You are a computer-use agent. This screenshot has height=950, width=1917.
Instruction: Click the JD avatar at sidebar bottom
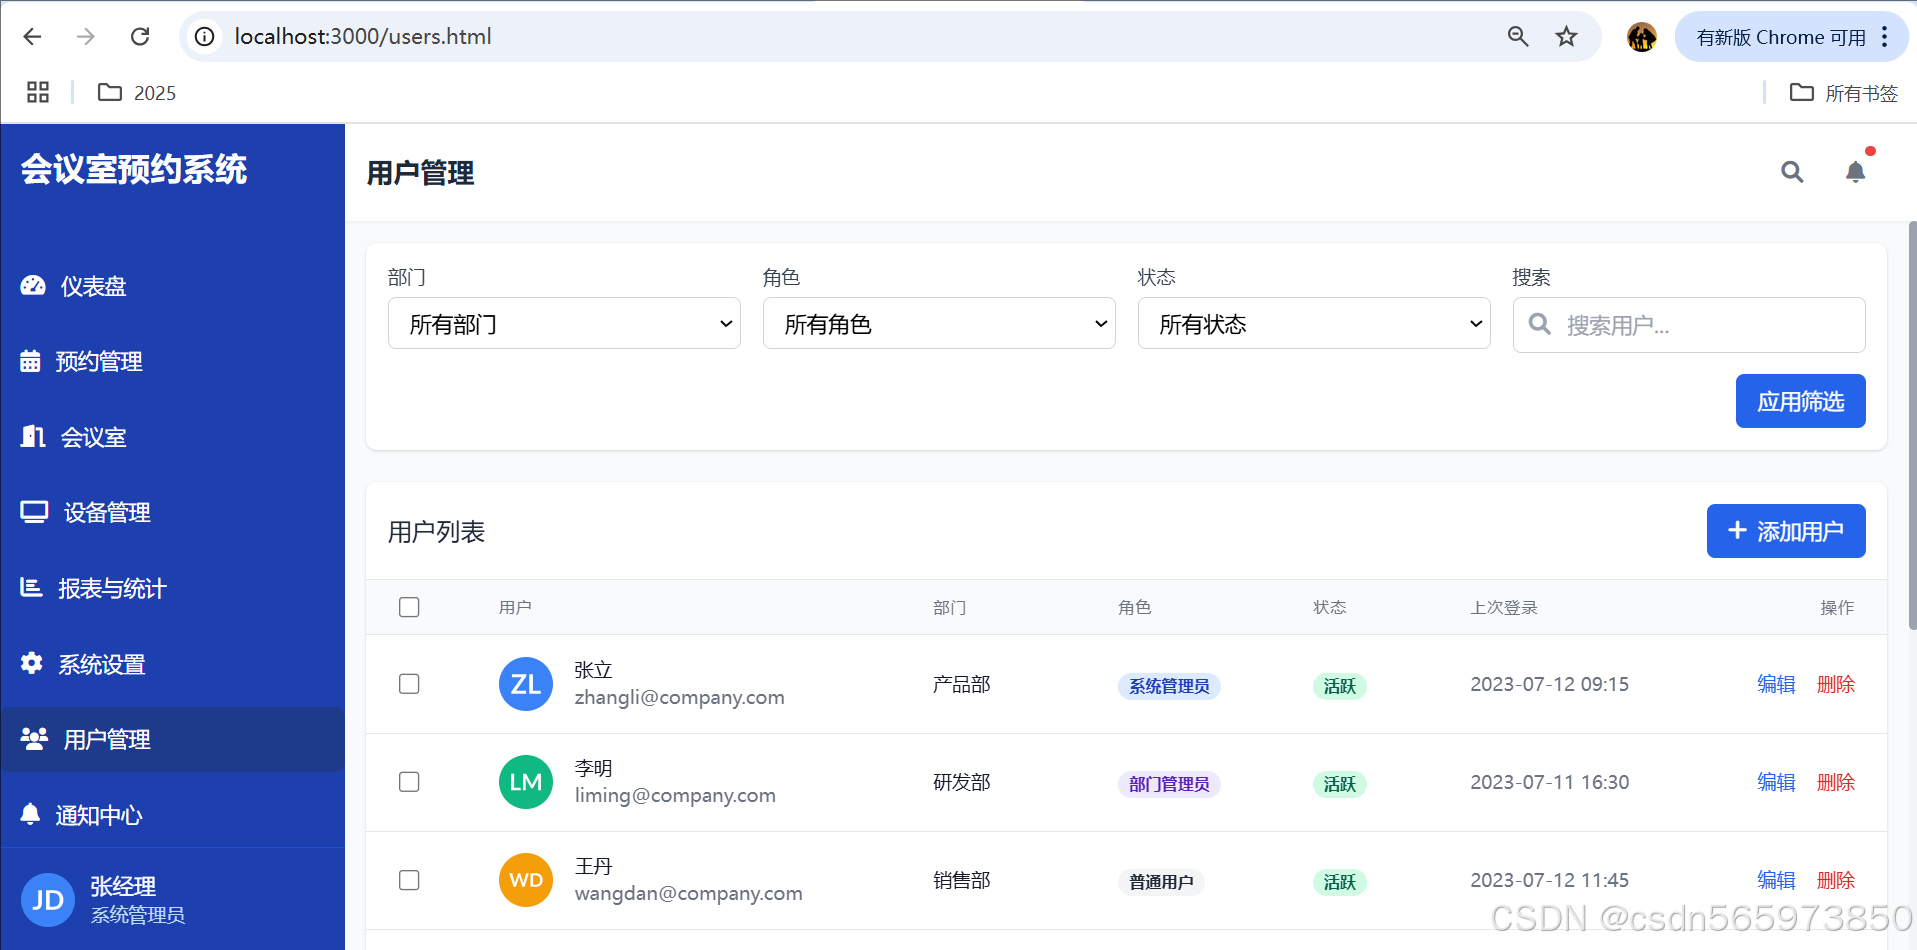pyautogui.click(x=48, y=900)
